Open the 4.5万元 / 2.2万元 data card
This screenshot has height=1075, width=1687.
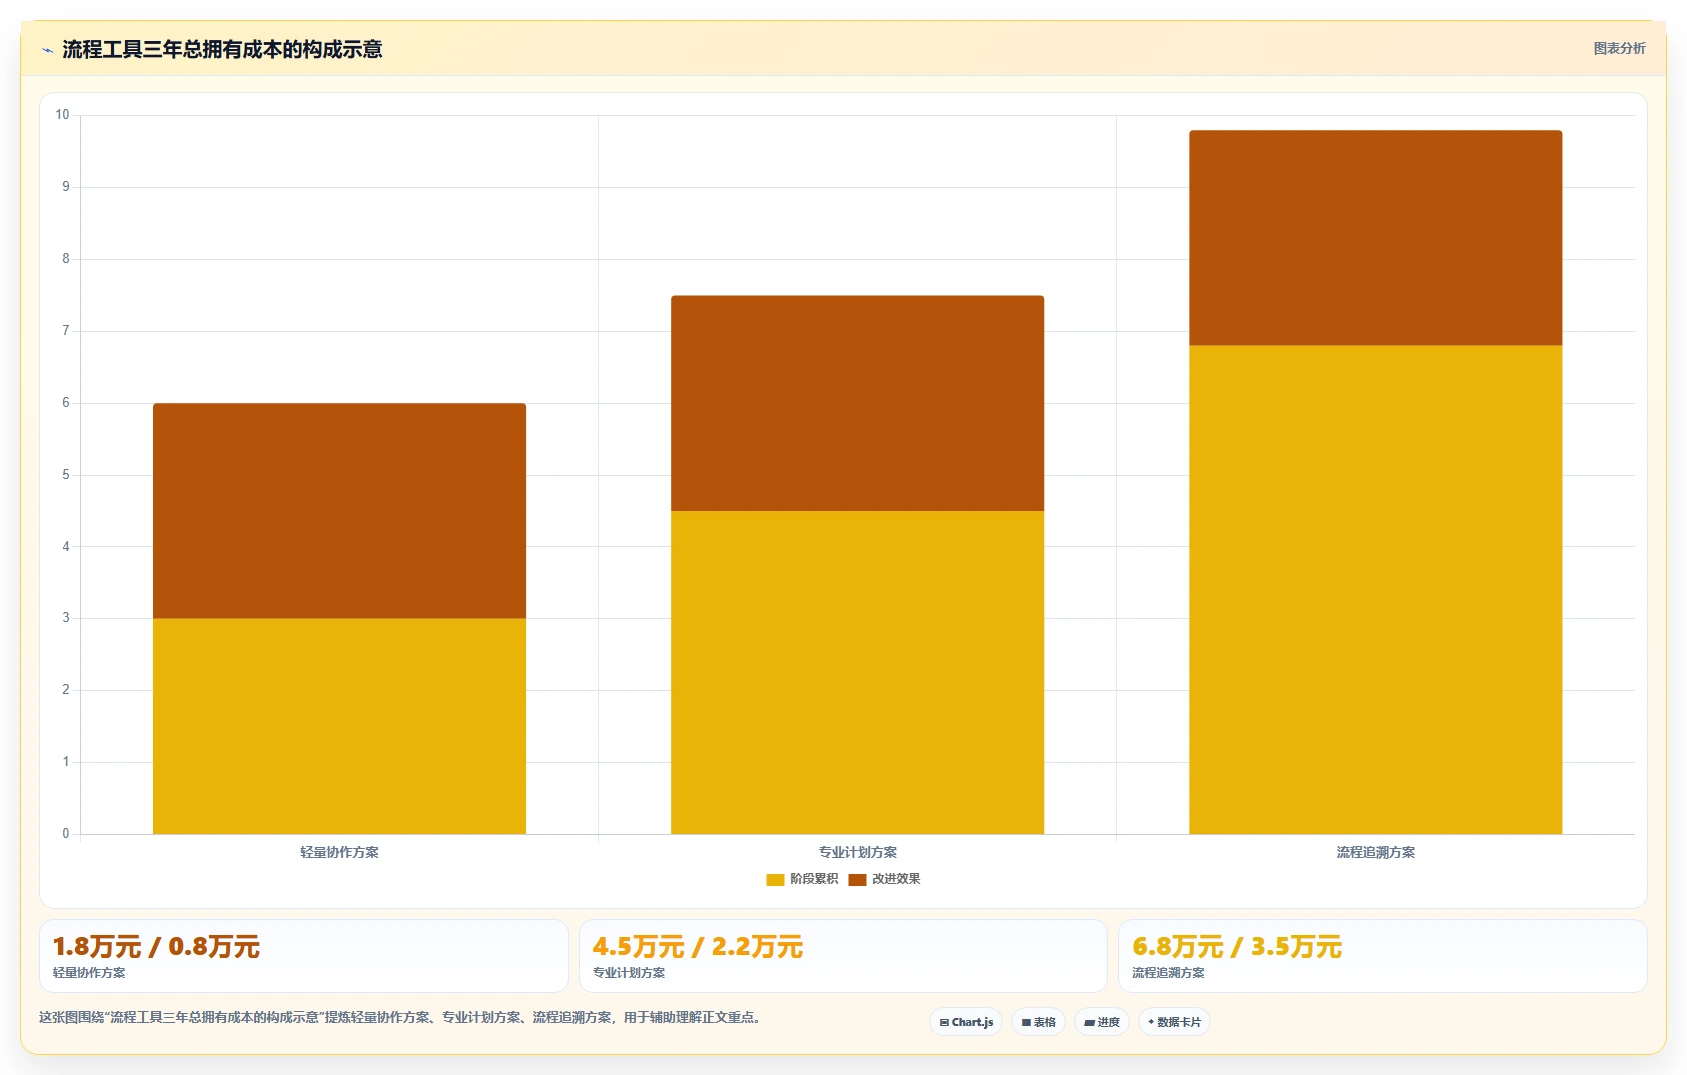(843, 956)
